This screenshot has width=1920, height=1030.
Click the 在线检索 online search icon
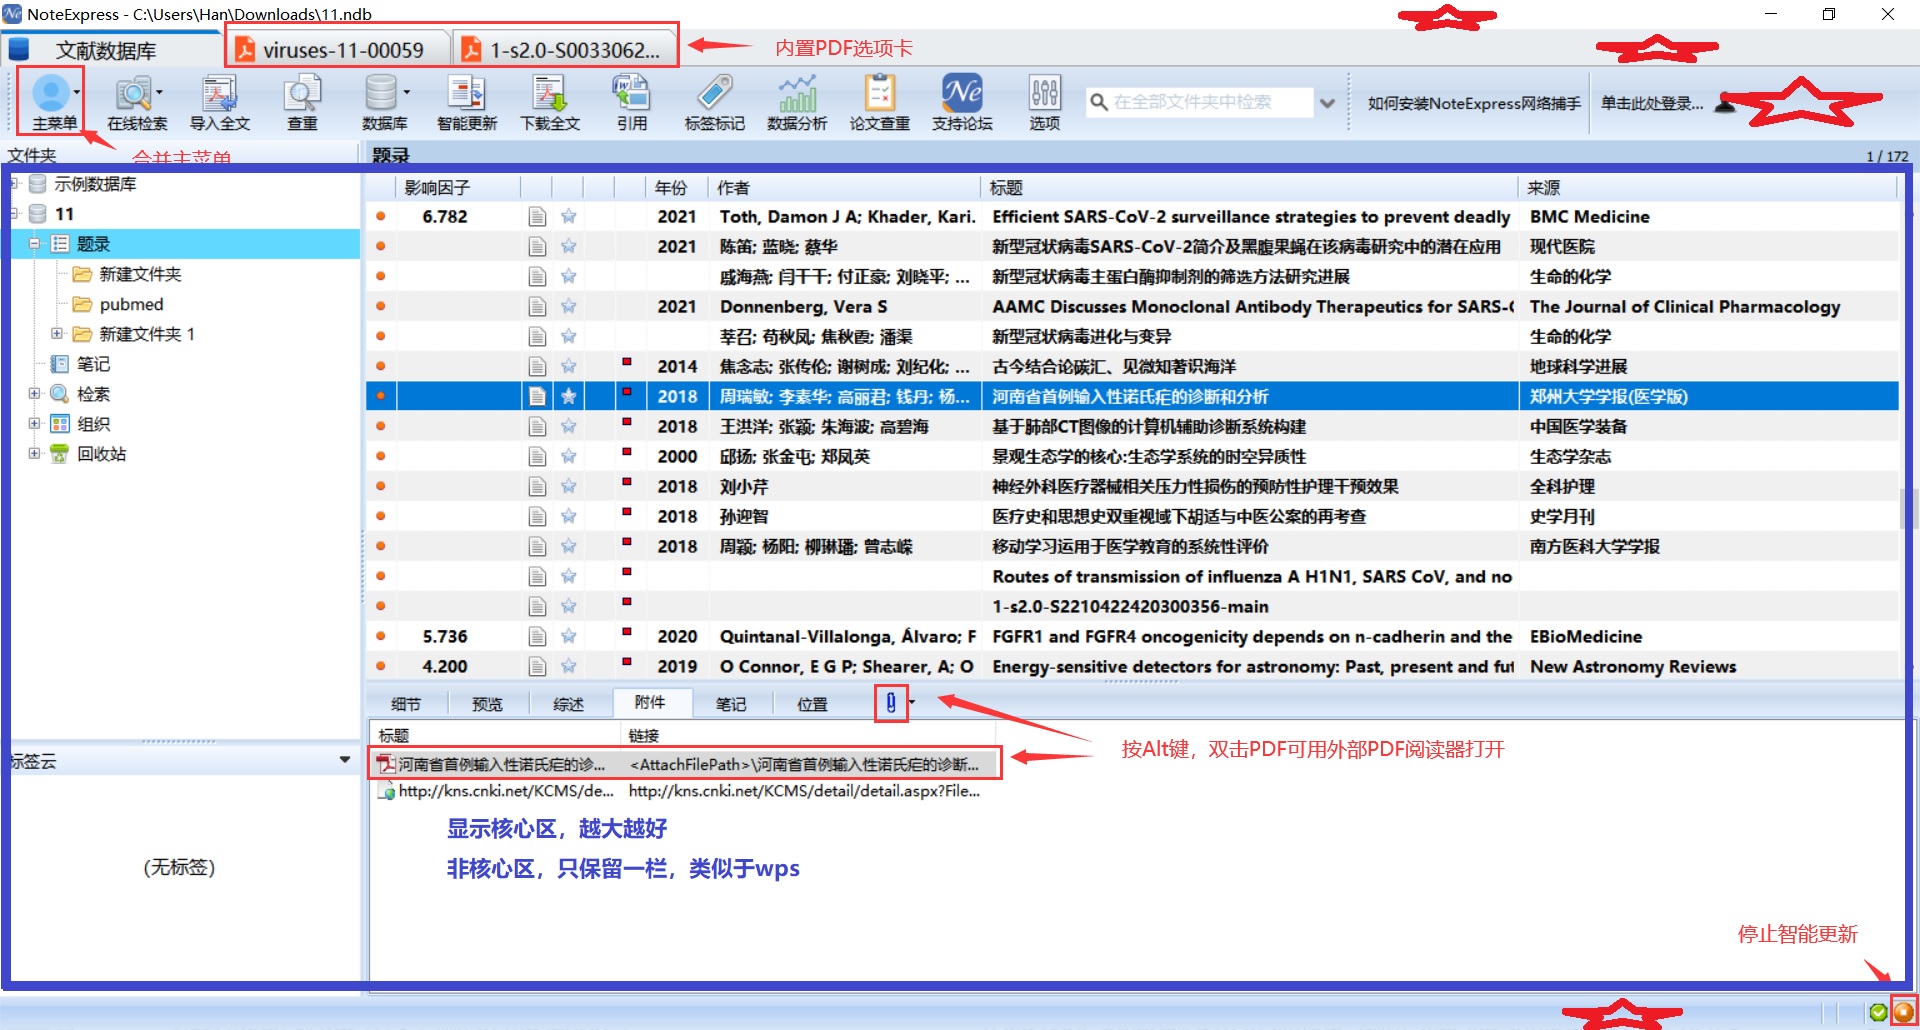click(133, 94)
